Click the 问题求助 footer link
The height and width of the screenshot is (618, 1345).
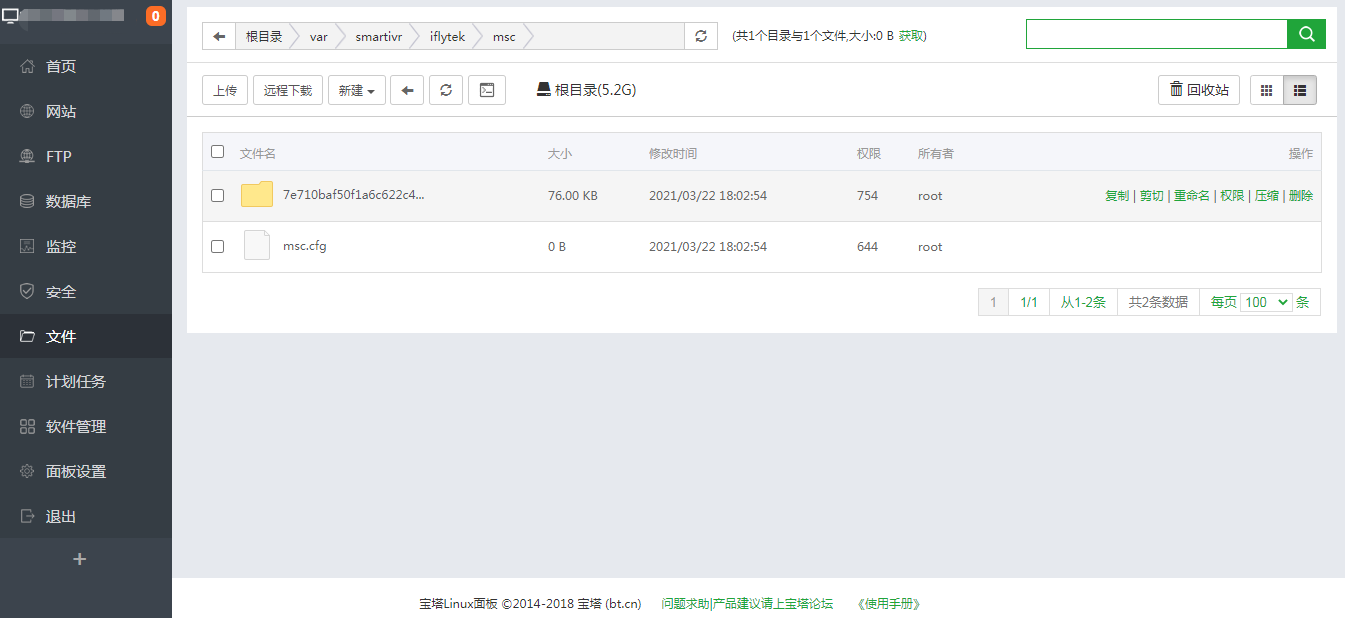pos(685,604)
